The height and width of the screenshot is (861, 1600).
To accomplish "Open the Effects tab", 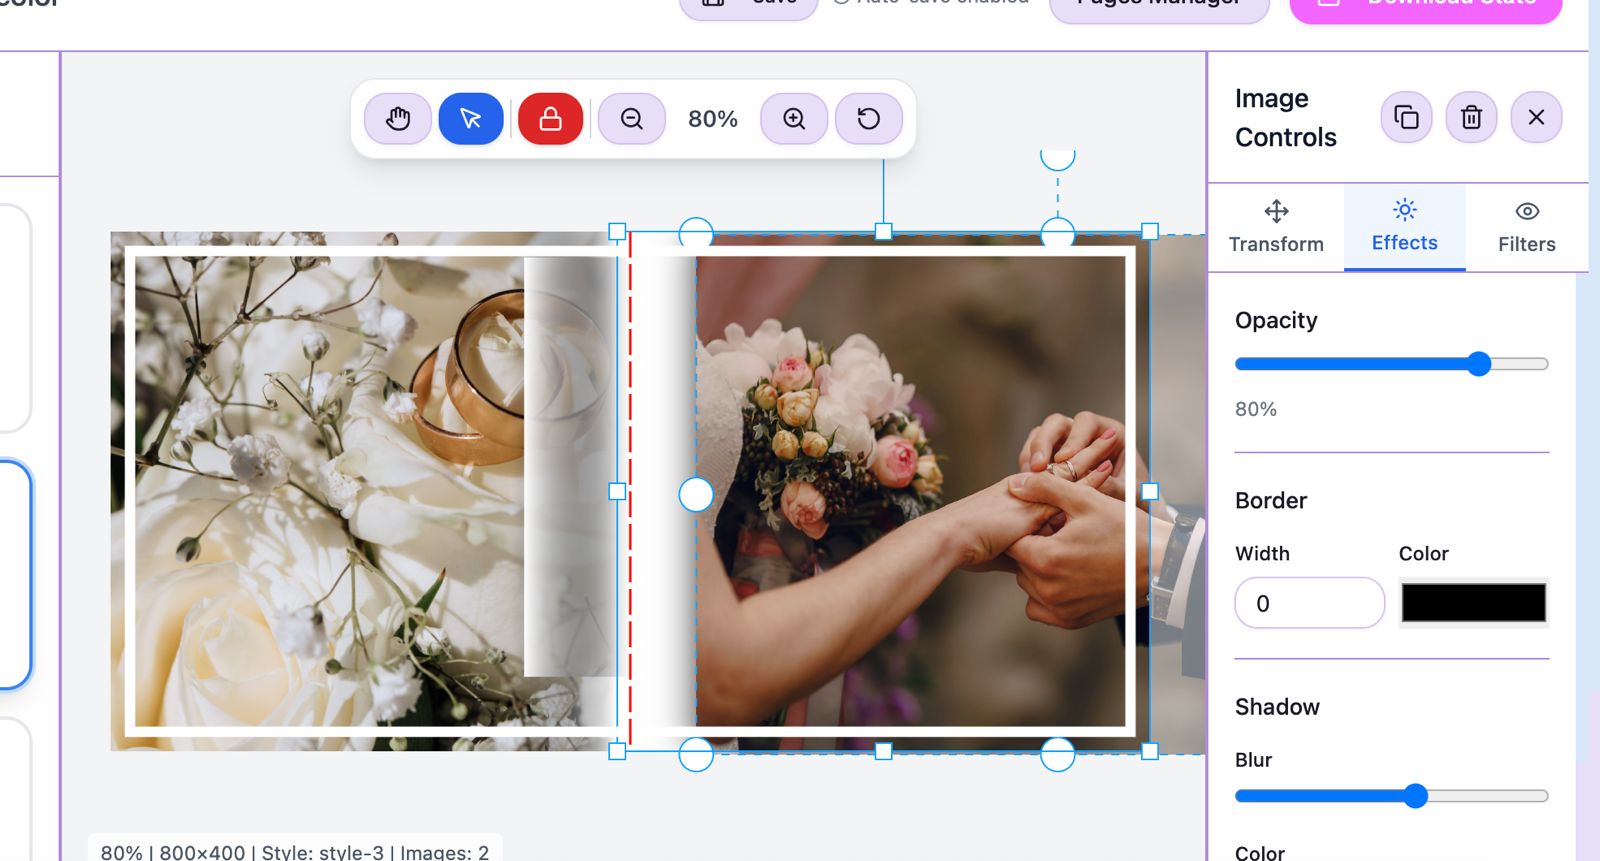I will coord(1404,227).
